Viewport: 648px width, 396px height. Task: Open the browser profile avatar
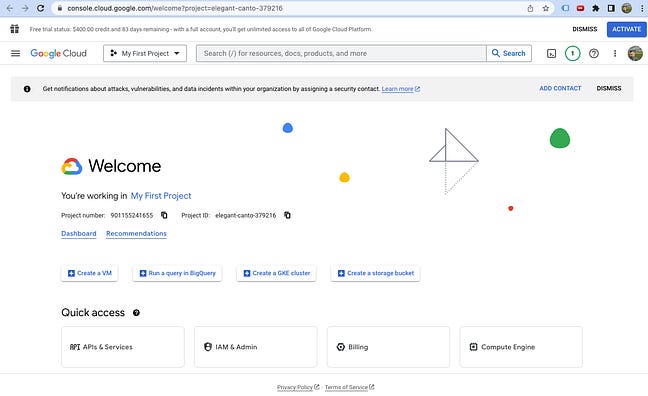627,8
